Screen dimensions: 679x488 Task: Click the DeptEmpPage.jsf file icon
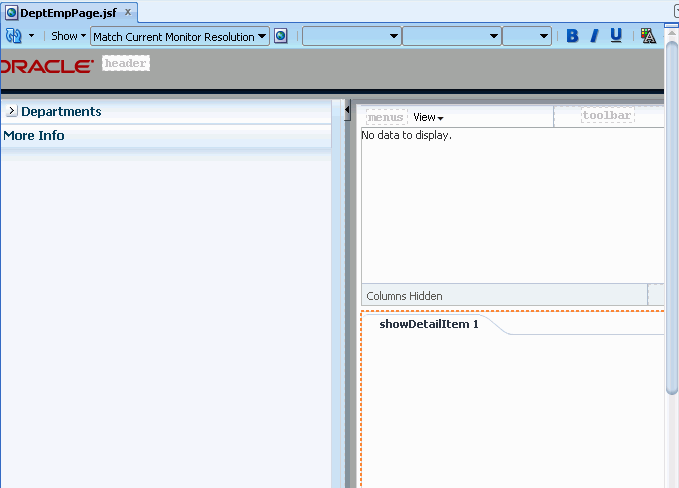[x=12, y=13]
